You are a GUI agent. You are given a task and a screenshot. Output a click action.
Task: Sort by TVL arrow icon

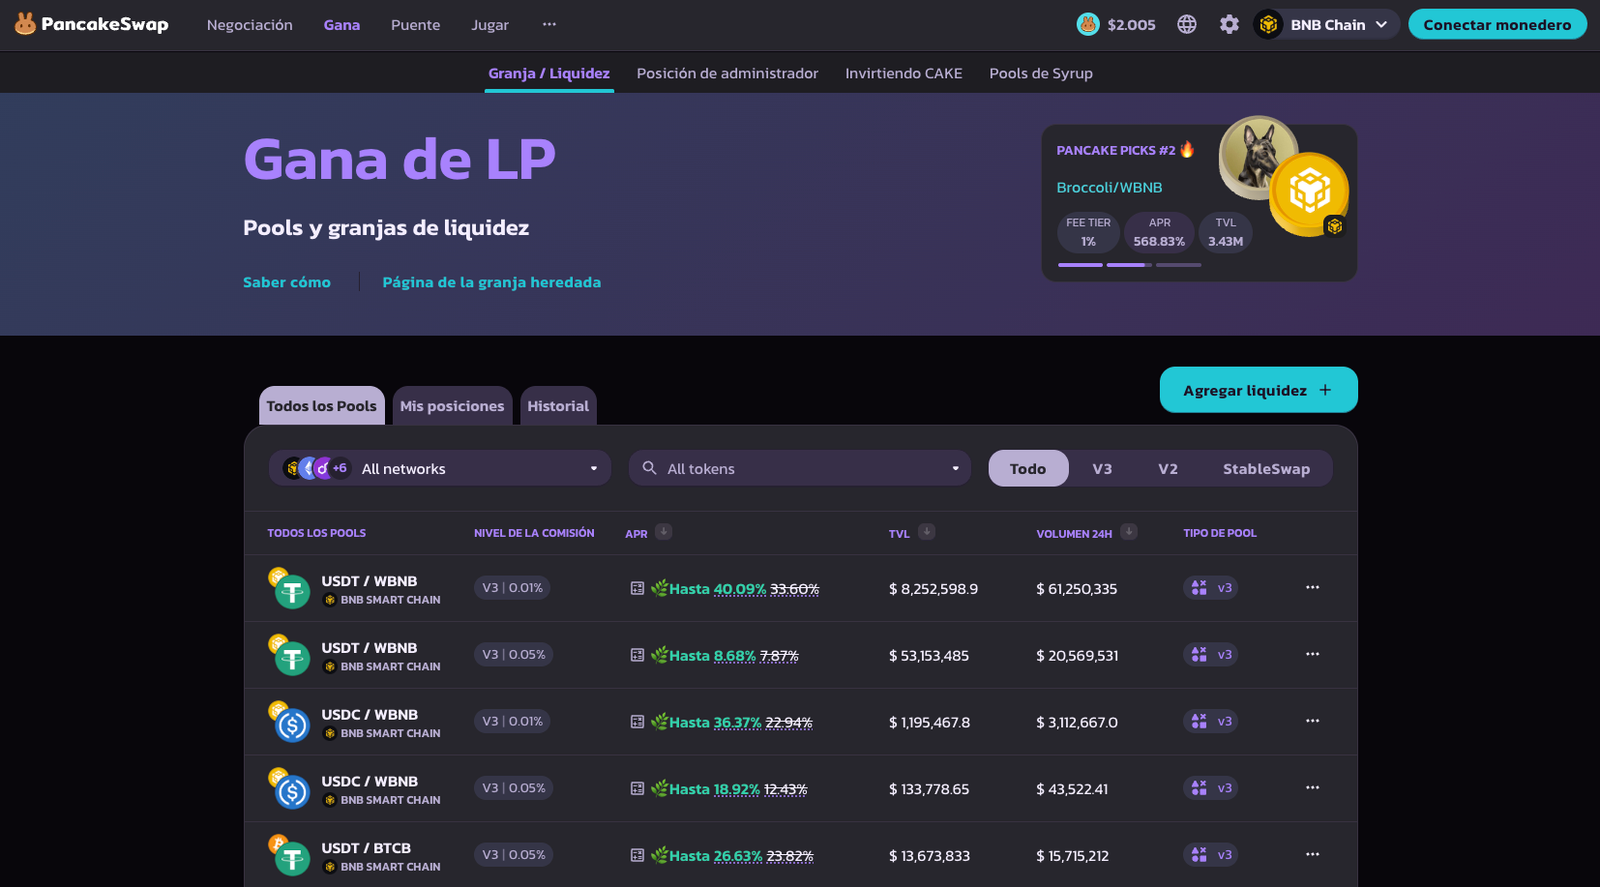(x=927, y=532)
